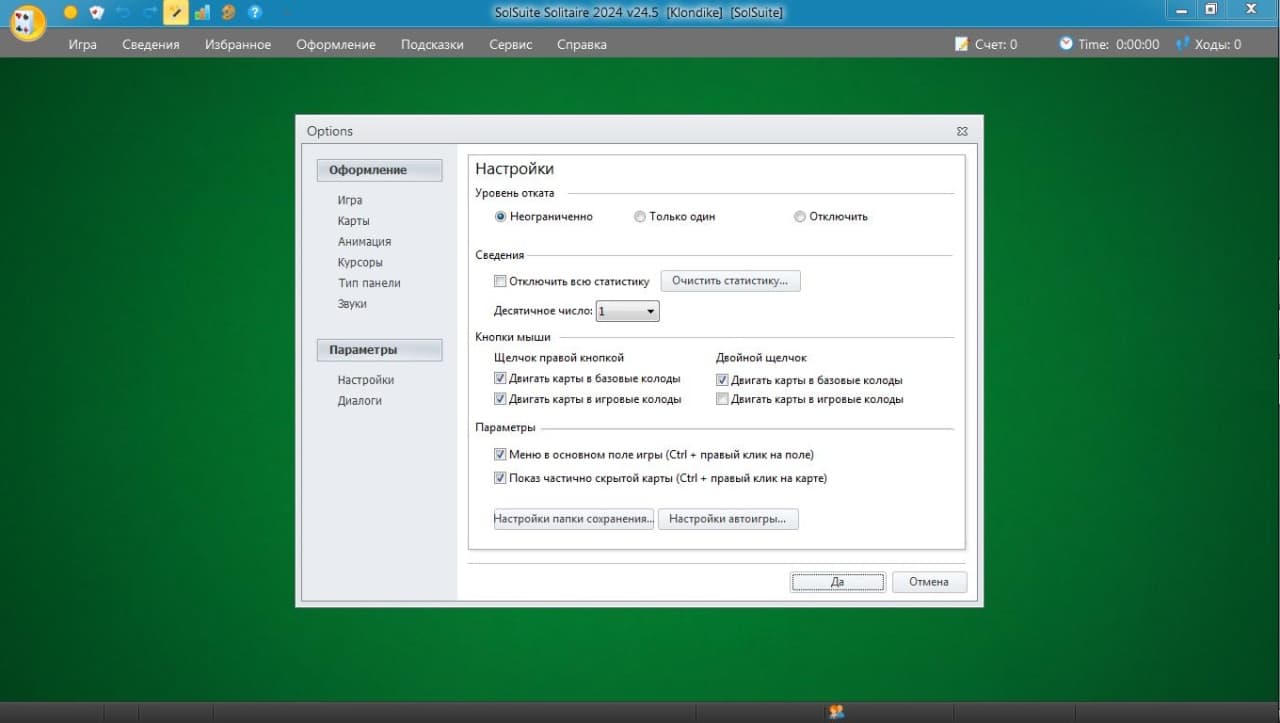Open the 'Оформление' menu in menu bar

(336, 44)
